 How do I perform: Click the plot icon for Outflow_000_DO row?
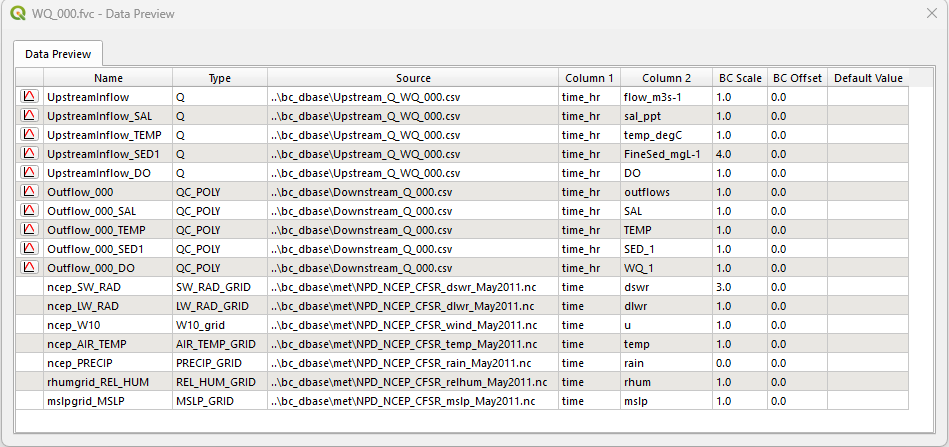tap(29, 268)
